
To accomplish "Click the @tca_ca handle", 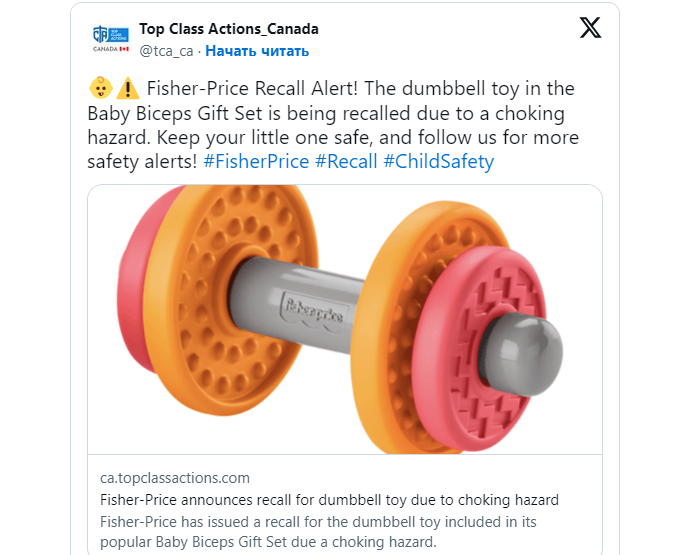I will [x=165, y=50].
